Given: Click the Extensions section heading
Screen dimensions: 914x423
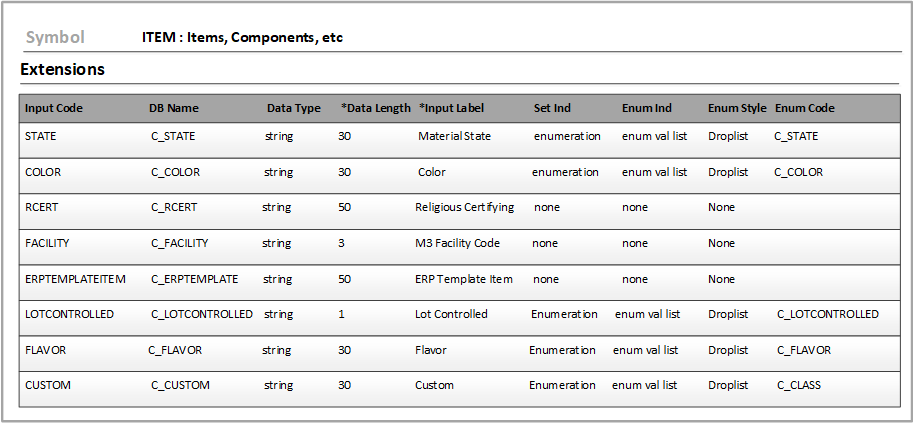Looking at the screenshot, I should coord(62,70).
